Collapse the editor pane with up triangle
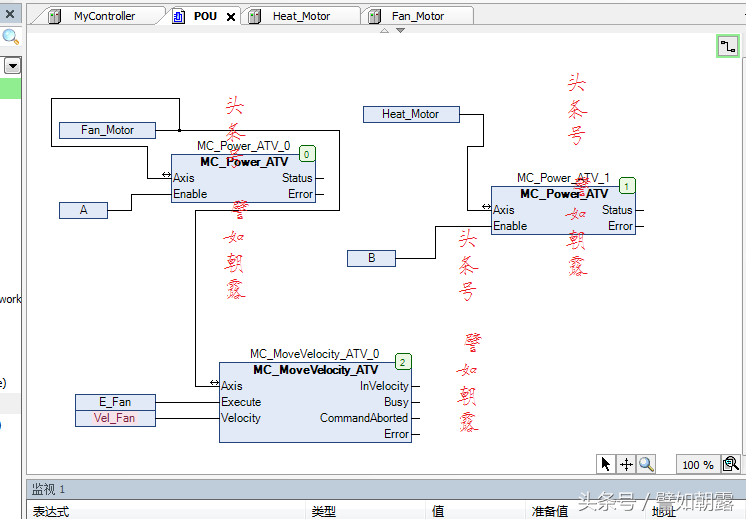Screen dimensions: 746x519 pos(384,30)
